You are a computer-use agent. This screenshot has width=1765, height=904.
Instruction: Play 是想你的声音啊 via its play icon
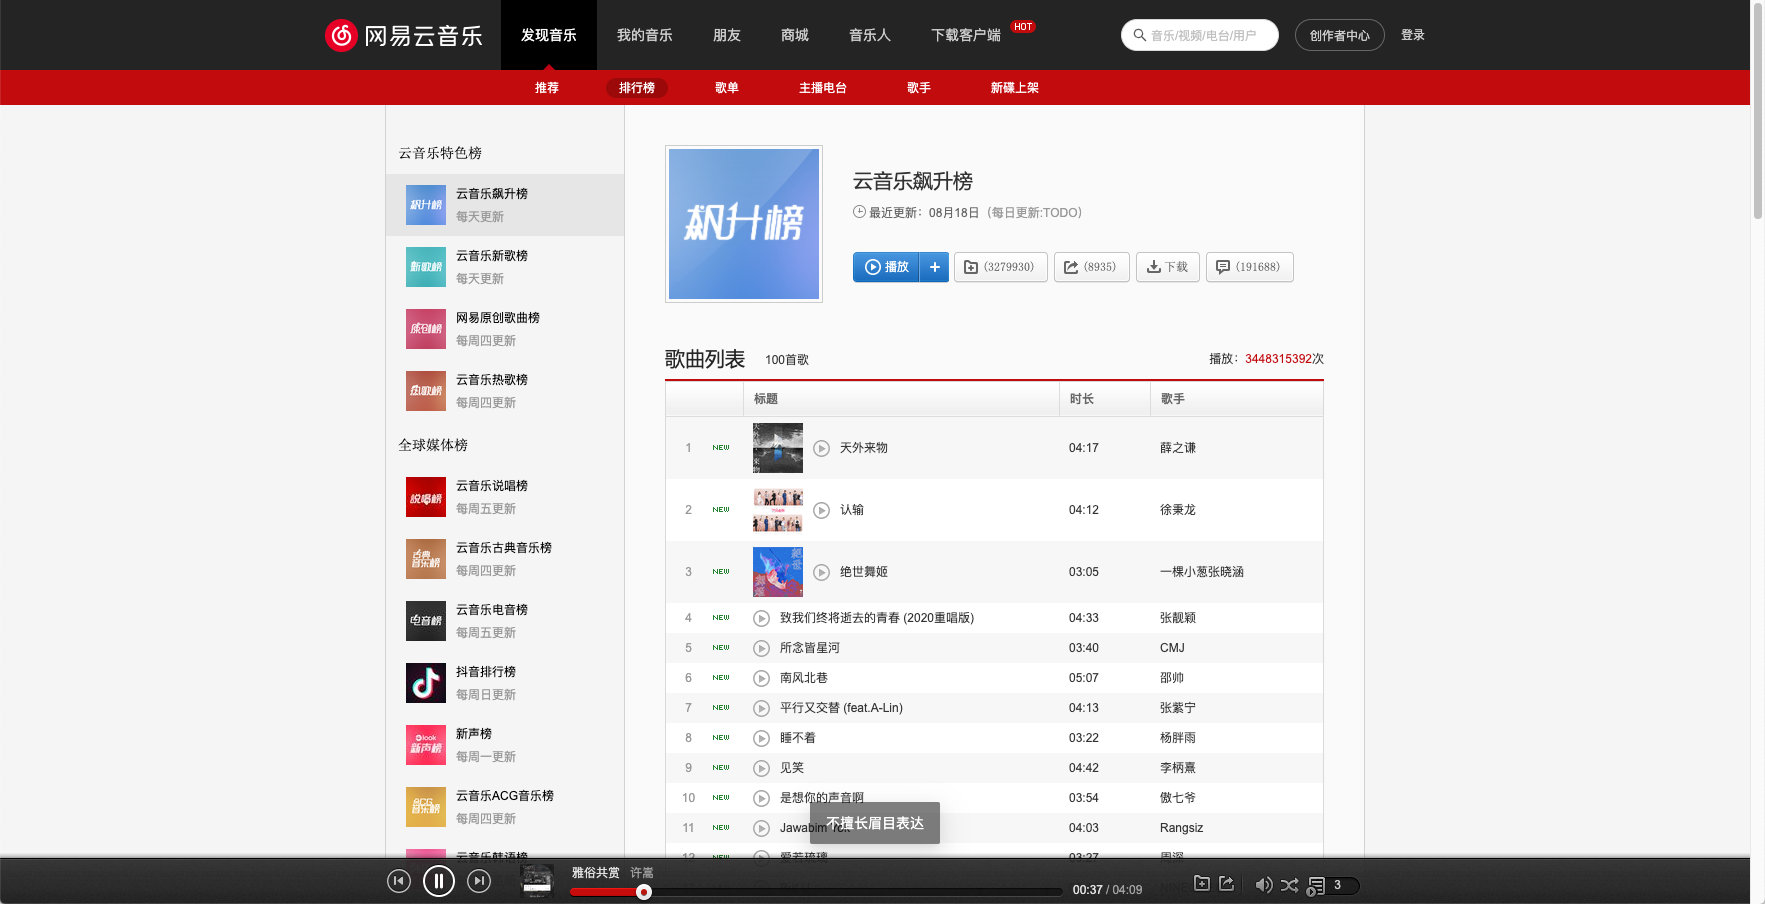[x=761, y=798]
